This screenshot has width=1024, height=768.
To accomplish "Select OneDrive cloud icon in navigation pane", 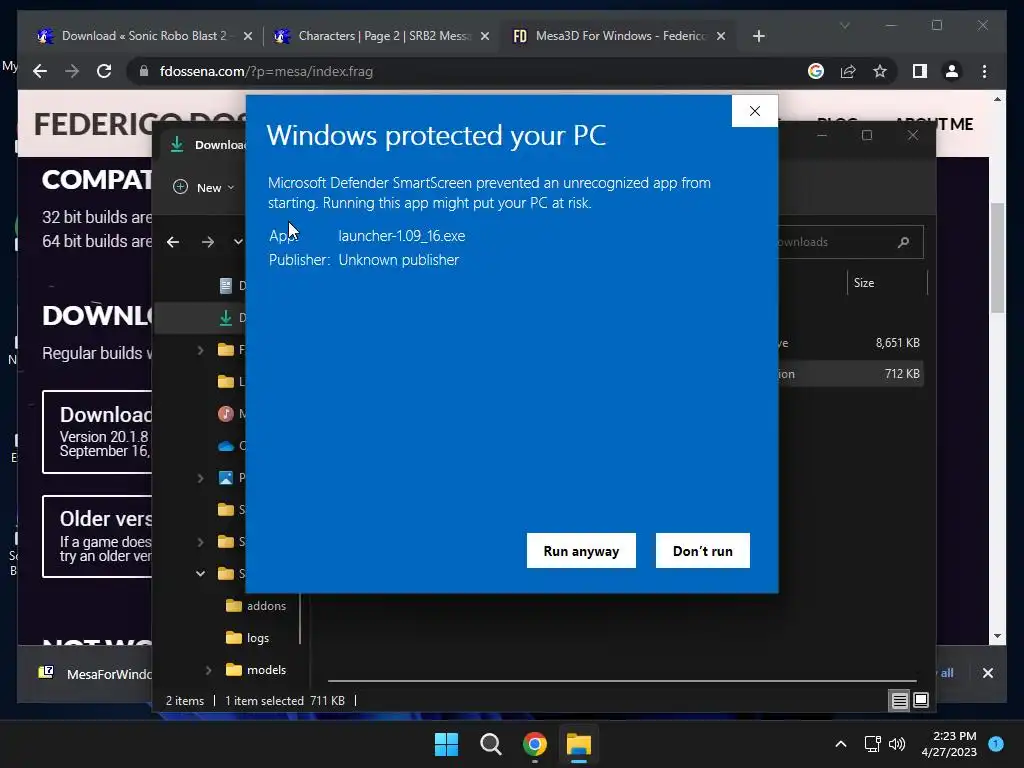I will pyautogui.click(x=226, y=446).
